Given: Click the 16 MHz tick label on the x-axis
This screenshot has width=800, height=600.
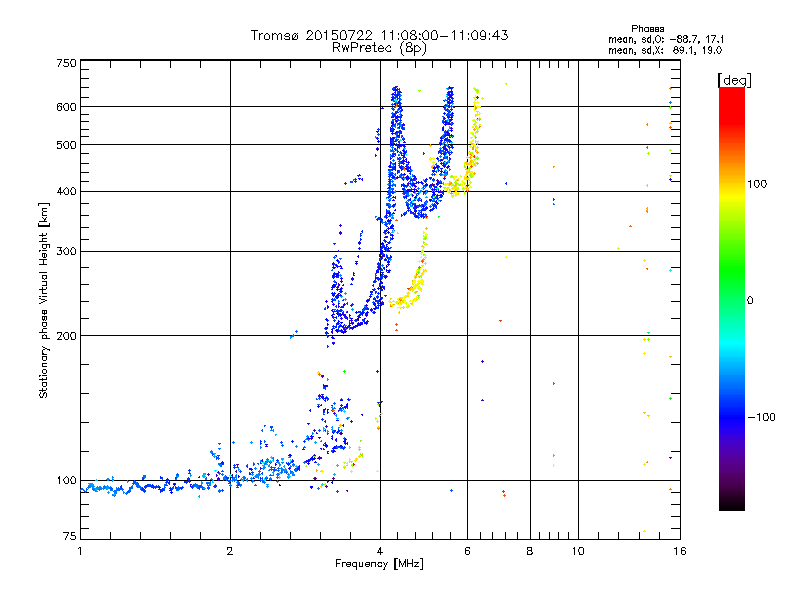Looking at the screenshot, I should pos(680,551).
